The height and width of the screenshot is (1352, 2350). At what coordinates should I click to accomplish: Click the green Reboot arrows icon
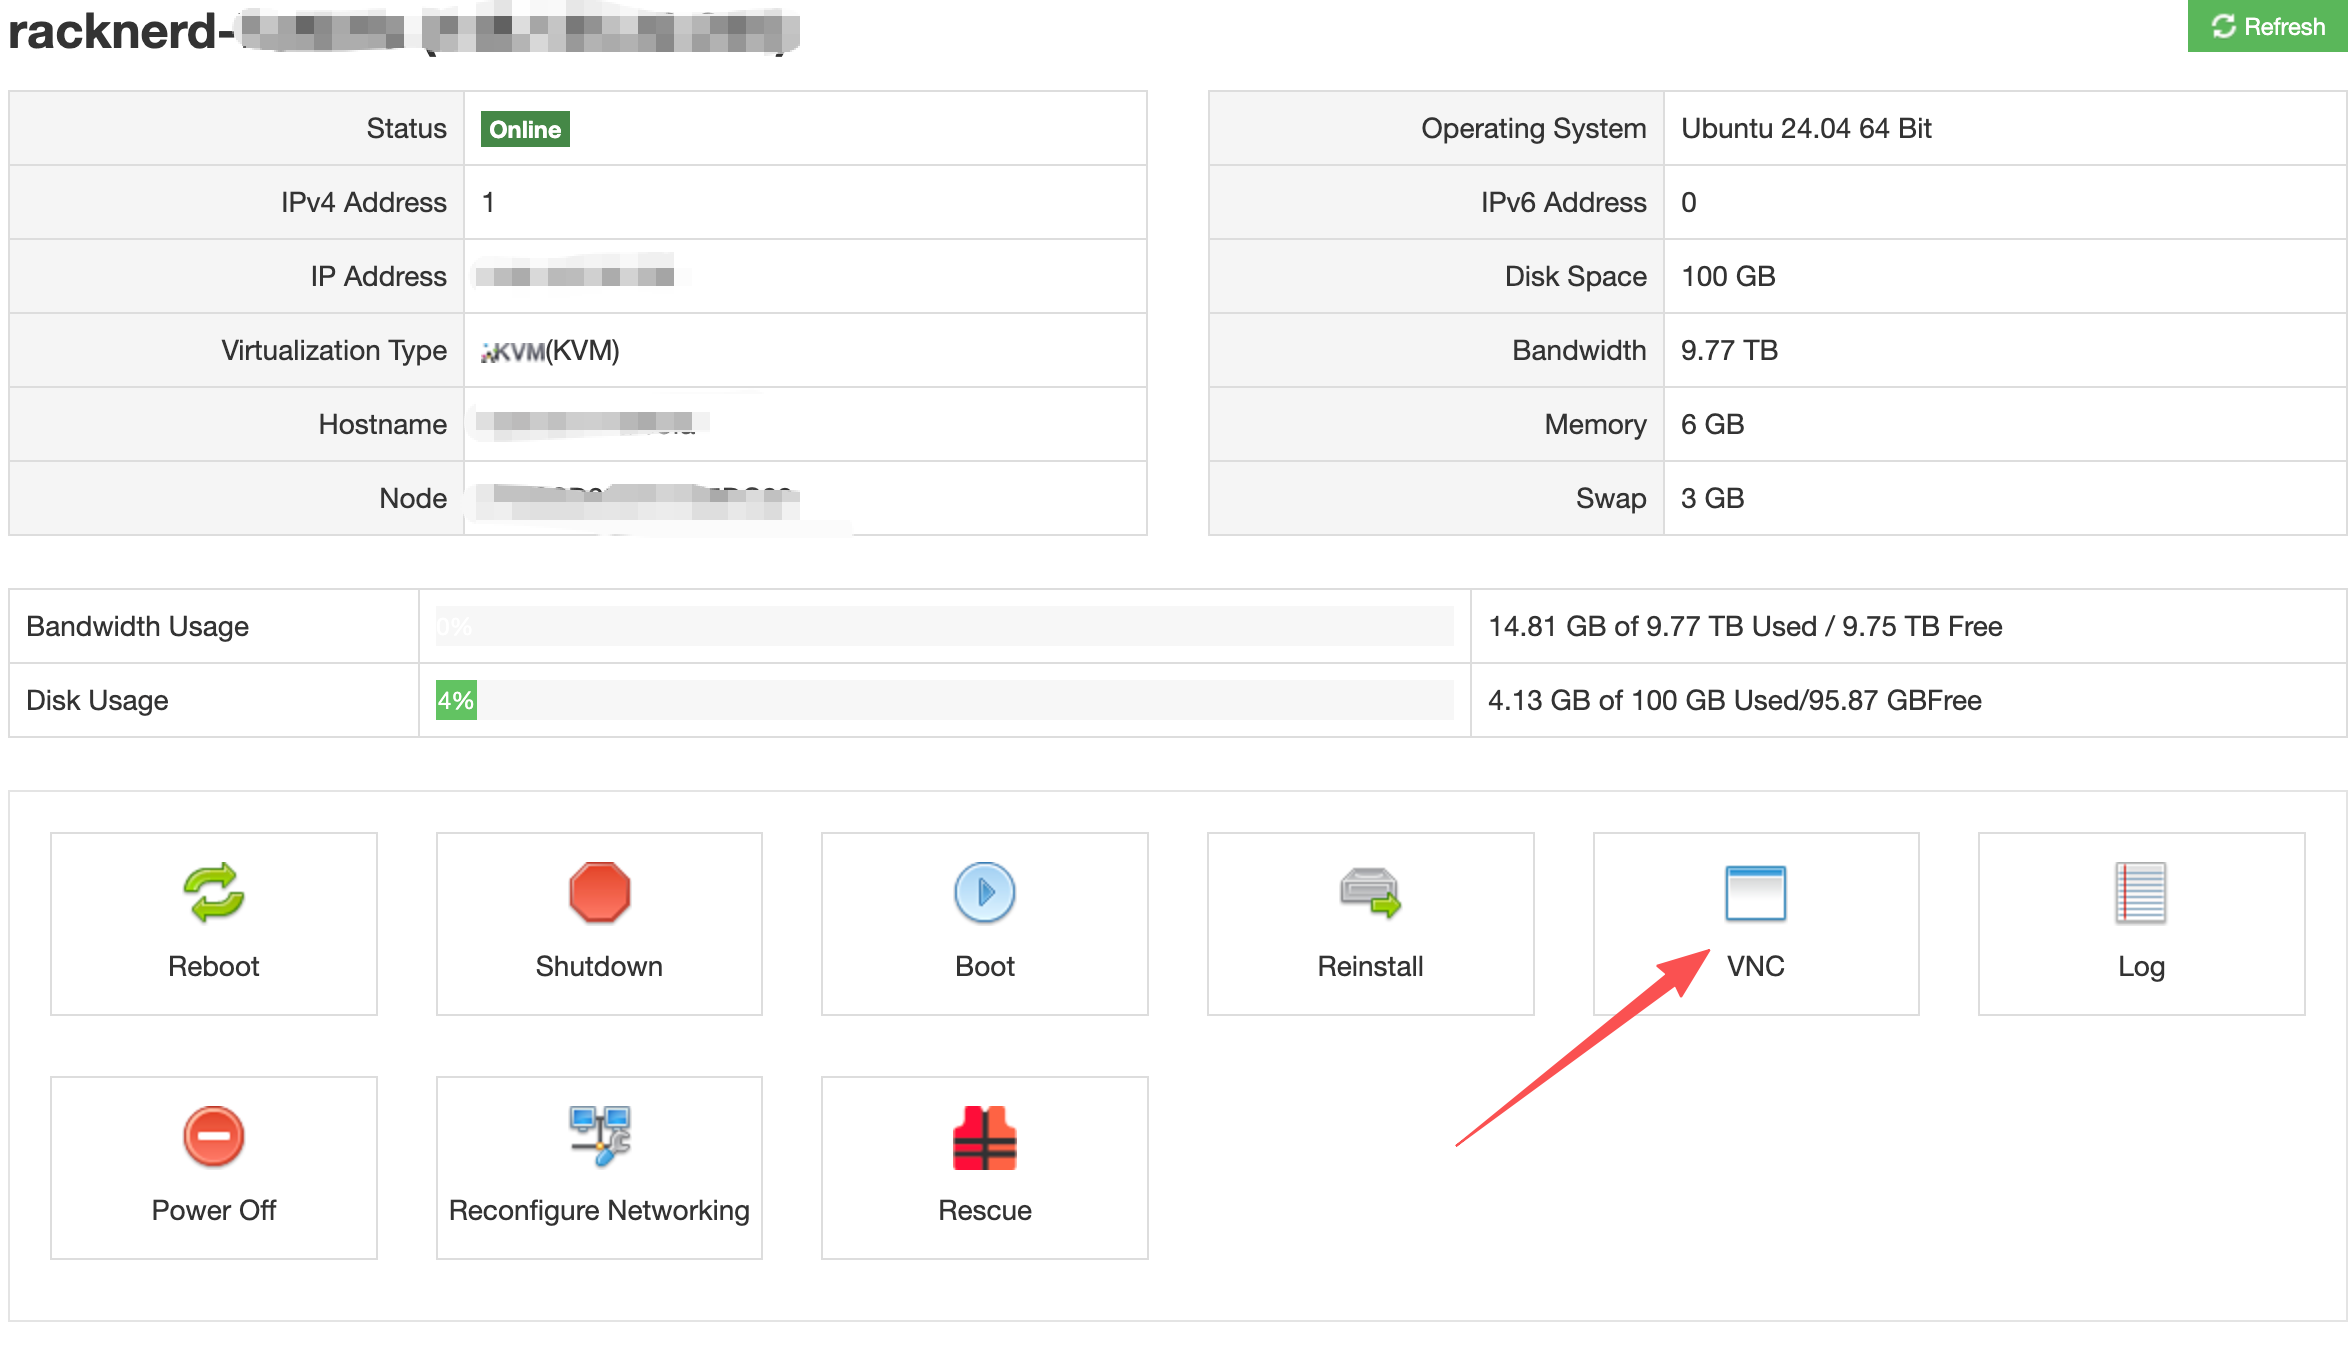pyautogui.click(x=214, y=891)
